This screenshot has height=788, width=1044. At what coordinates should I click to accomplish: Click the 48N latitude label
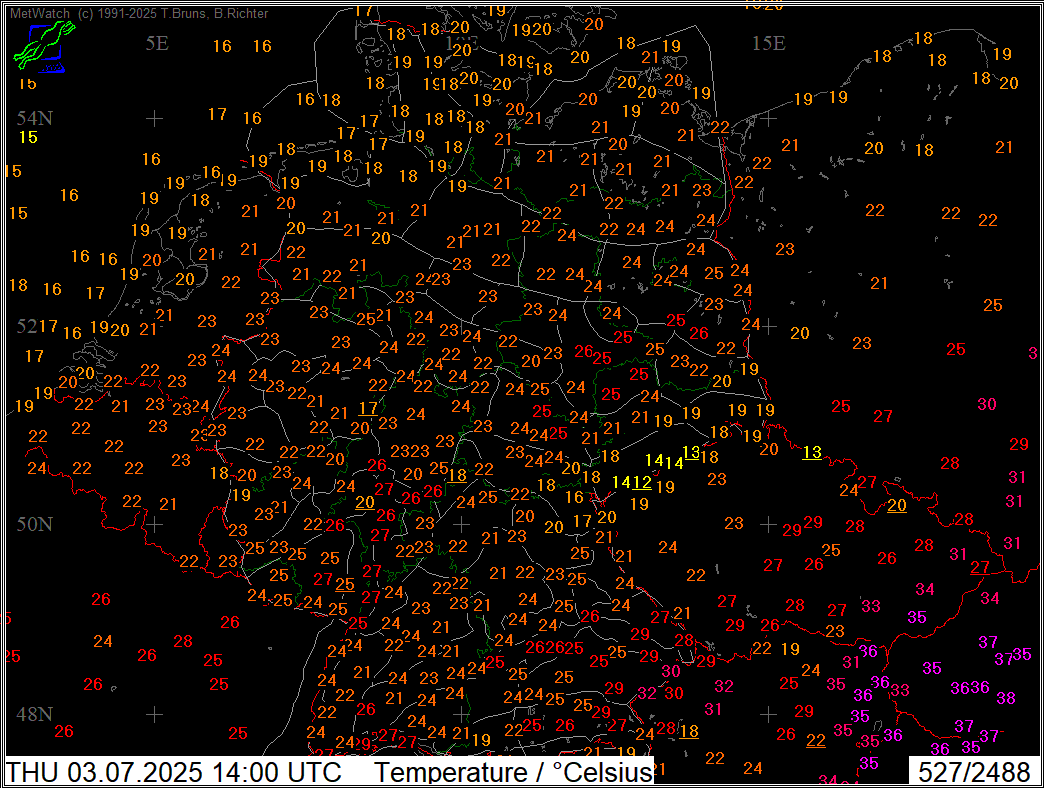pyautogui.click(x=35, y=714)
